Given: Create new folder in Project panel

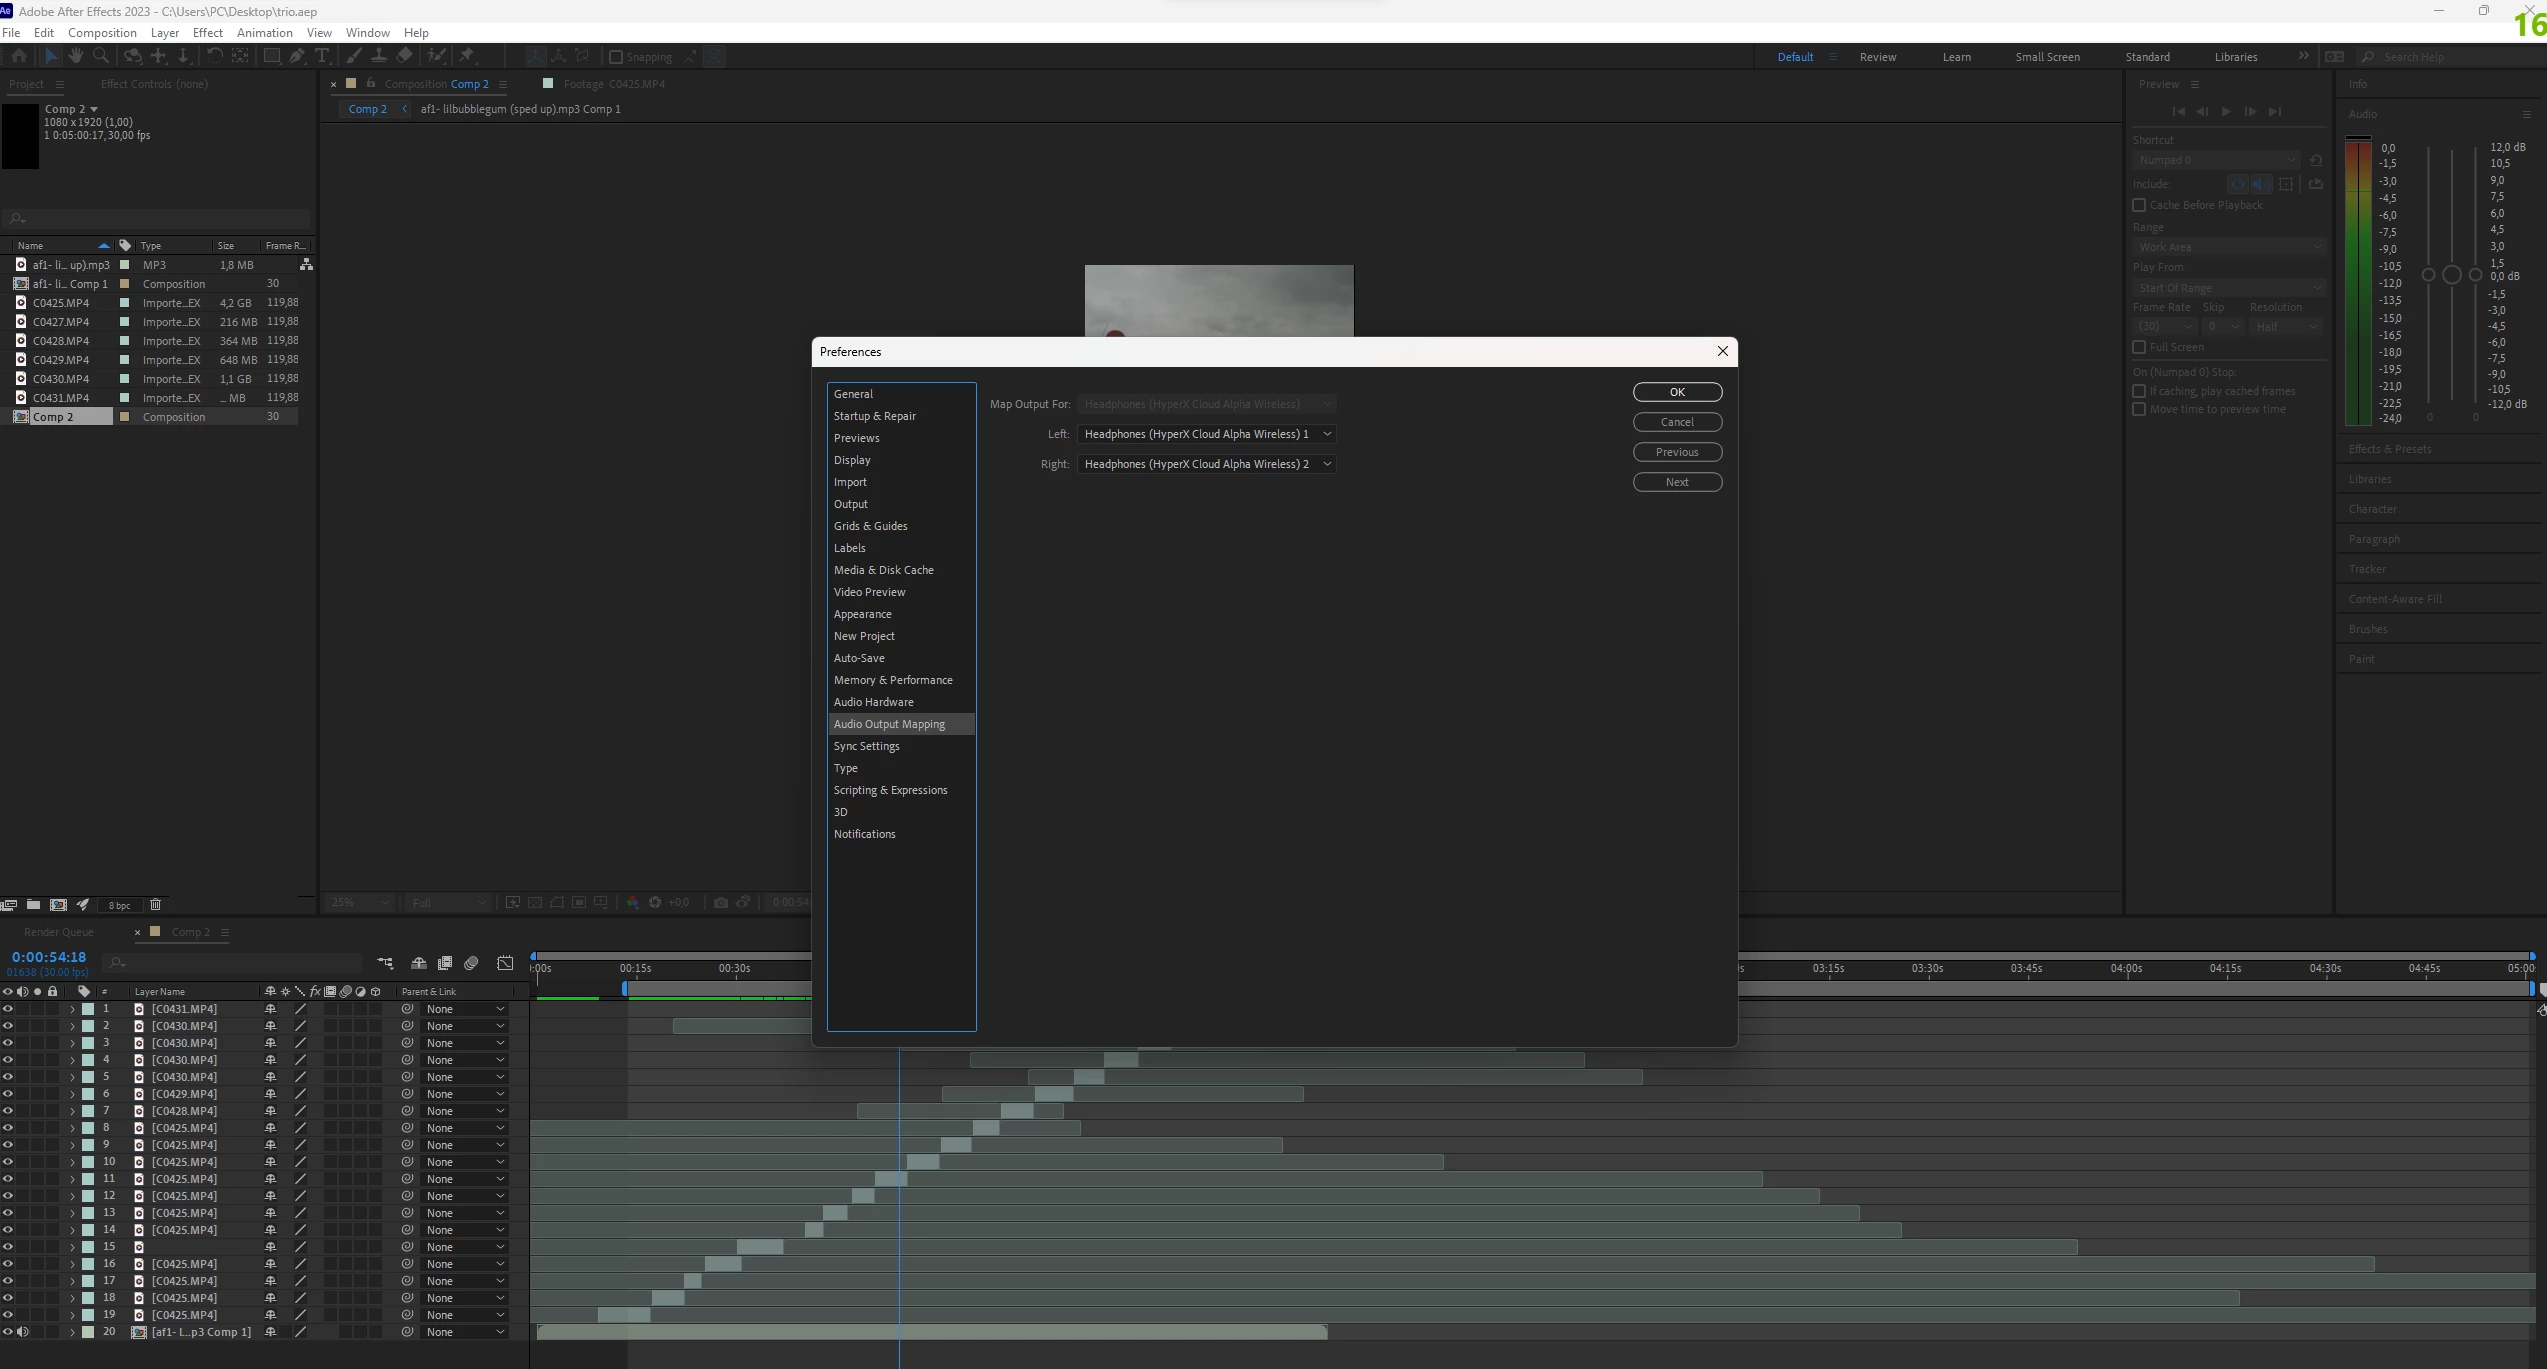Looking at the screenshot, I should 33,905.
